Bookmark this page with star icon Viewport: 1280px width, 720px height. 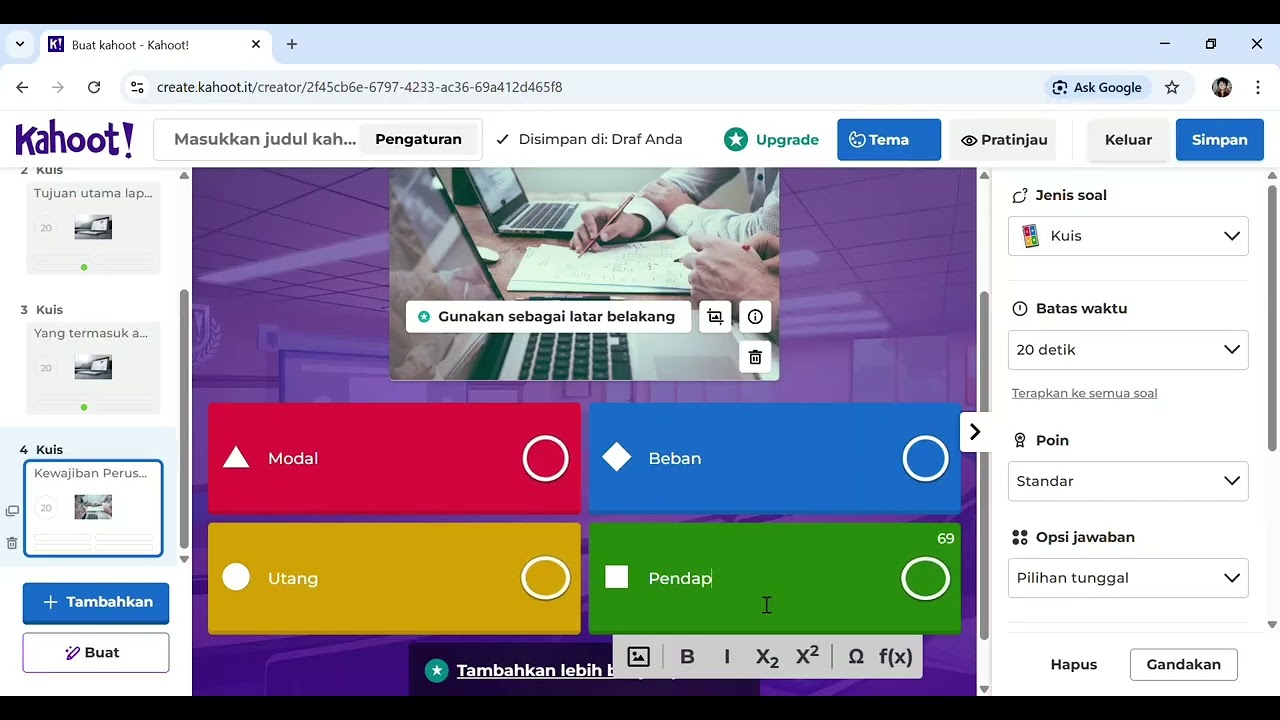(1172, 87)
